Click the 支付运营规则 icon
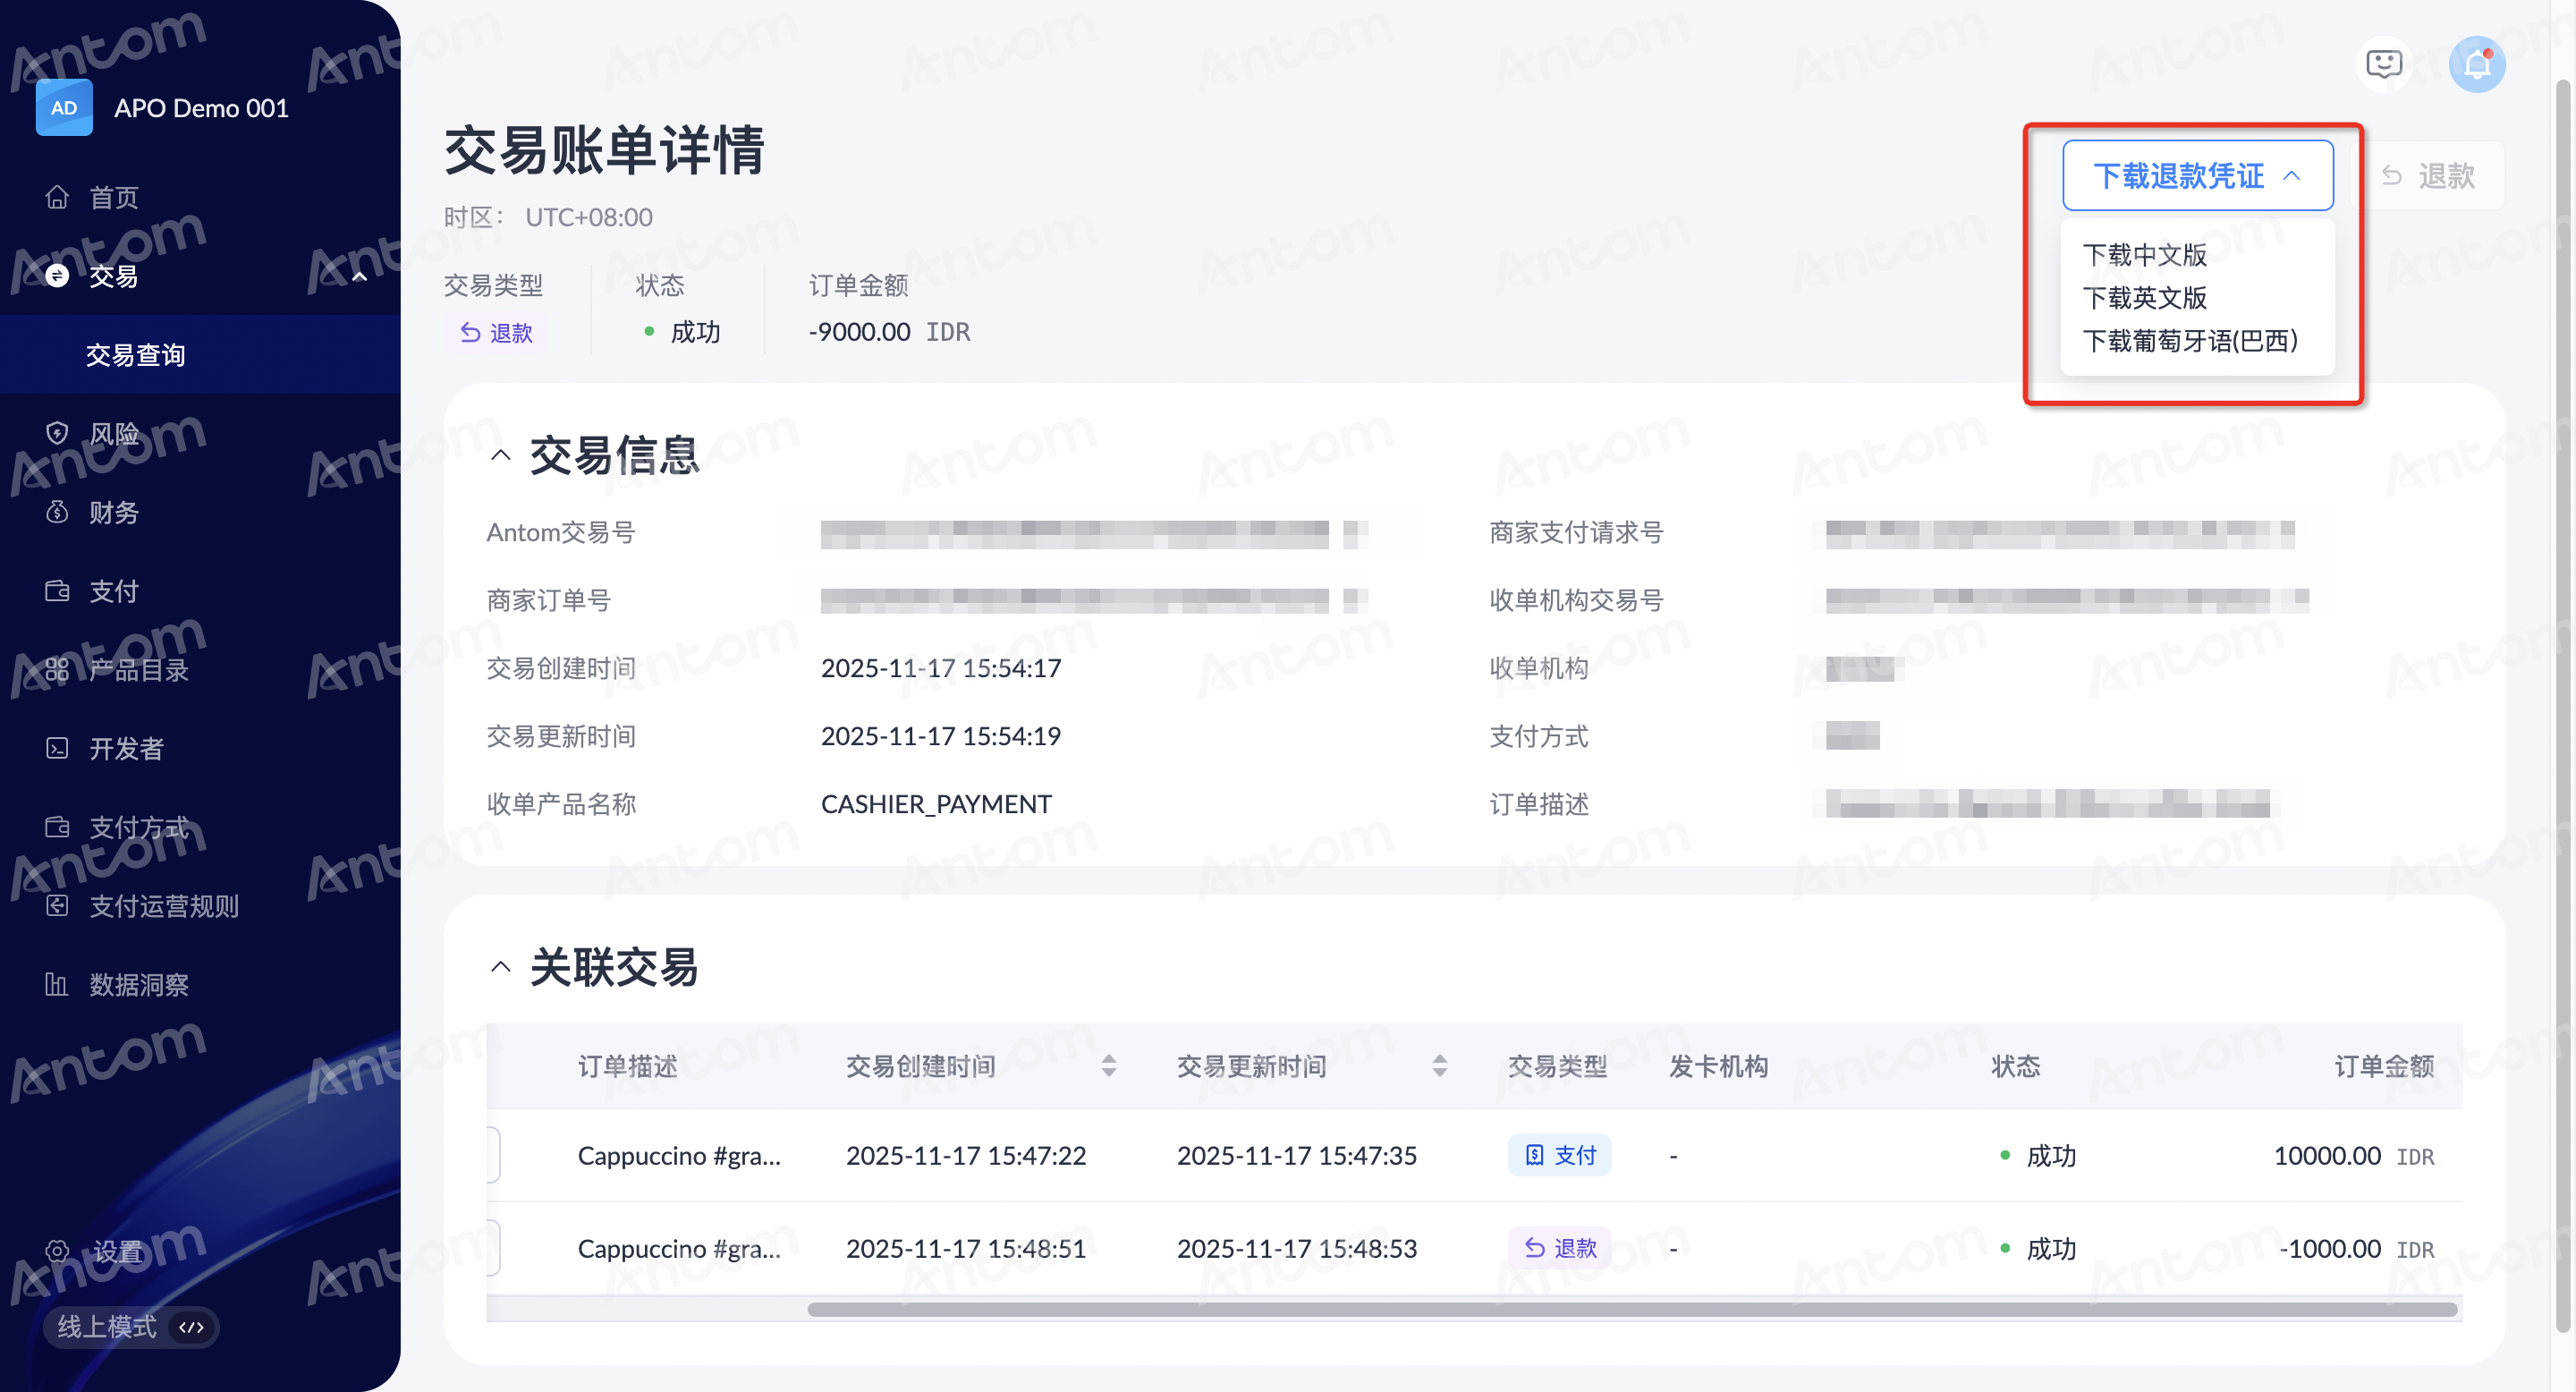The image size is (2576, 1392). (57, 906)
